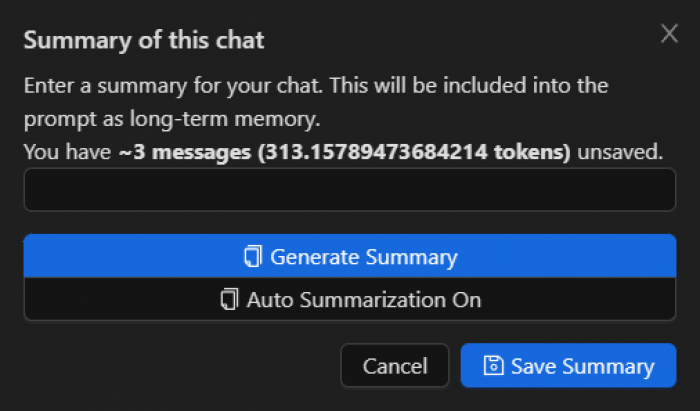Toggle Auto Summarization On
Image resolution: width=700 pixels, height=411 pixels.
(x=349, y=299)
